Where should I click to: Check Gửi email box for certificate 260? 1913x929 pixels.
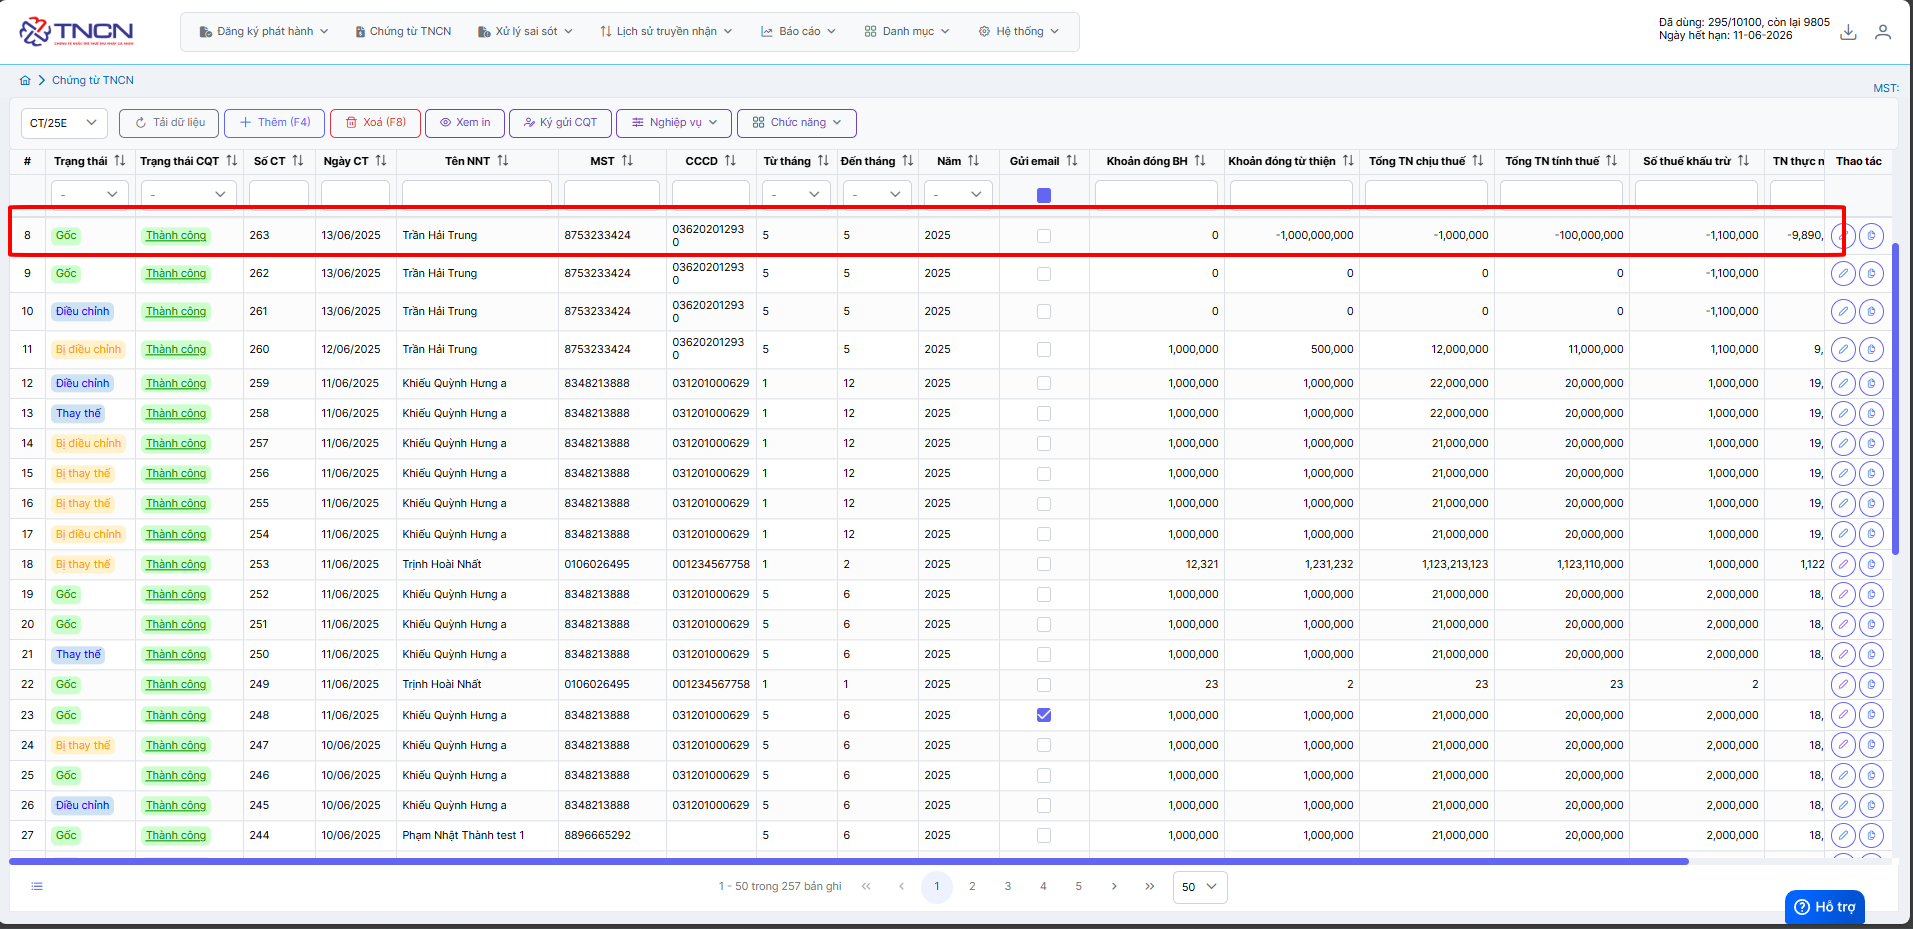(1044, 350)
